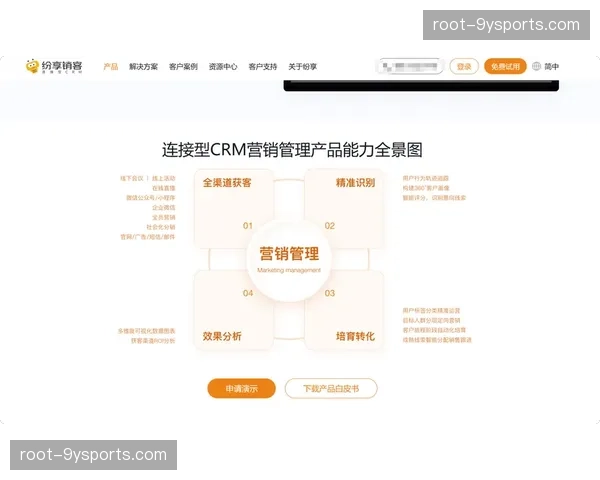The height and width of the screenshot is (480, 600).
Task: Click the Marketing management subtitle
Action: pyautogui.click(x=289, y=270)
